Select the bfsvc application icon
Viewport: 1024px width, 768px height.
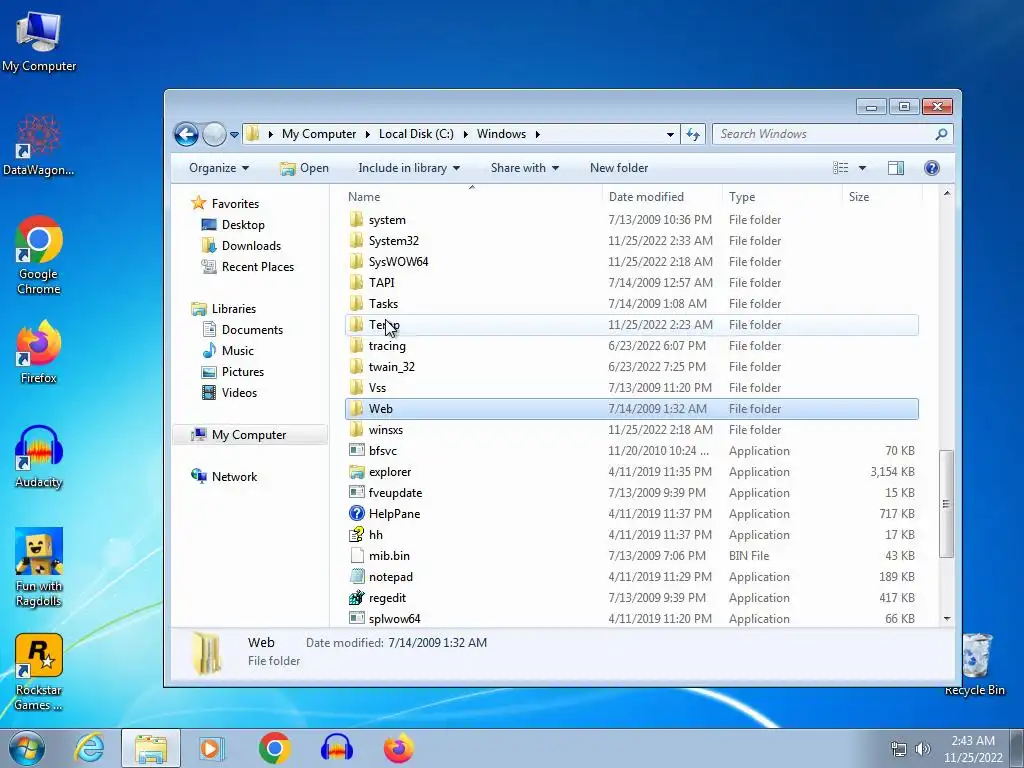(357, 451)
